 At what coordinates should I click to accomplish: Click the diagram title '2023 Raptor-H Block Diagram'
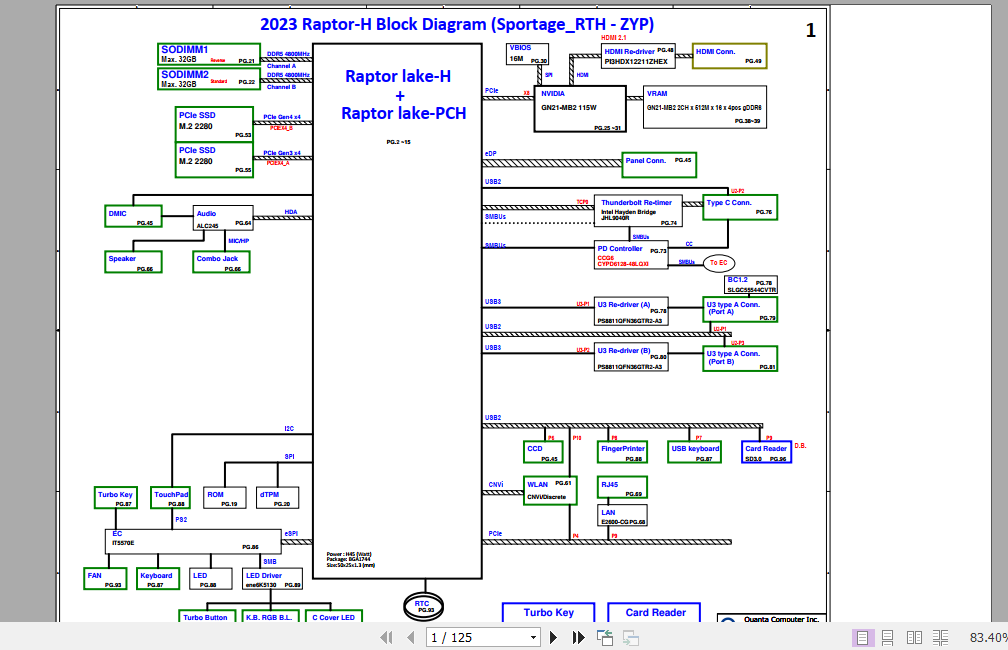tap(457, 24)
